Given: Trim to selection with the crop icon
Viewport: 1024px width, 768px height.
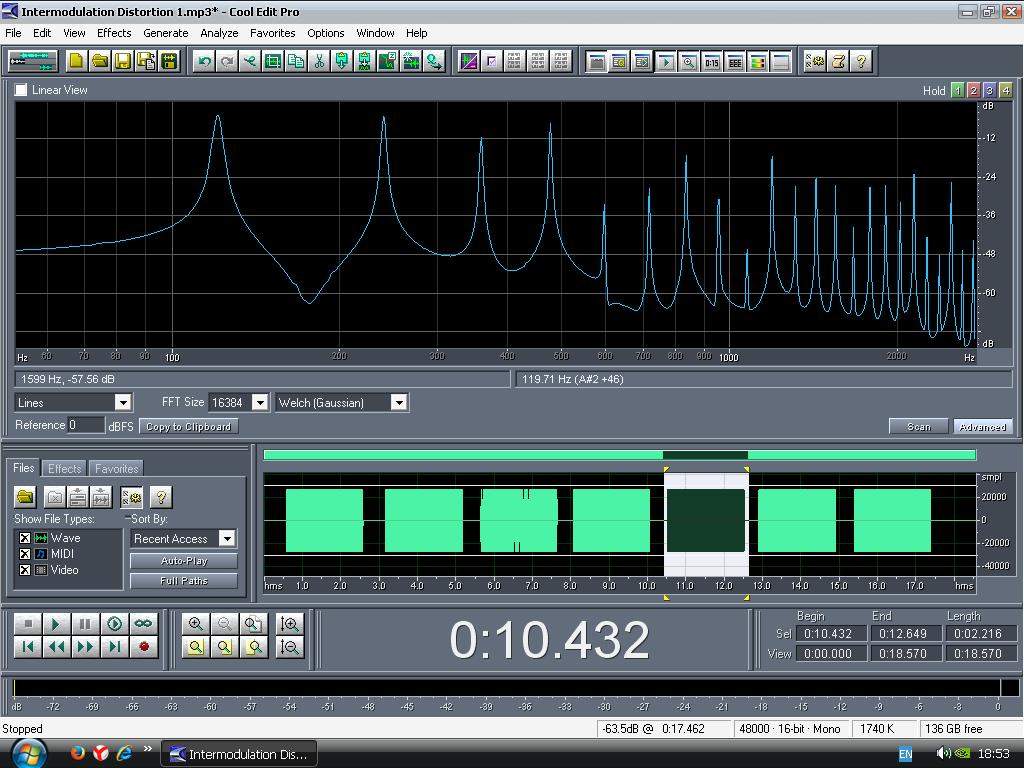Looking at the screenshot, I should point(273,61).
